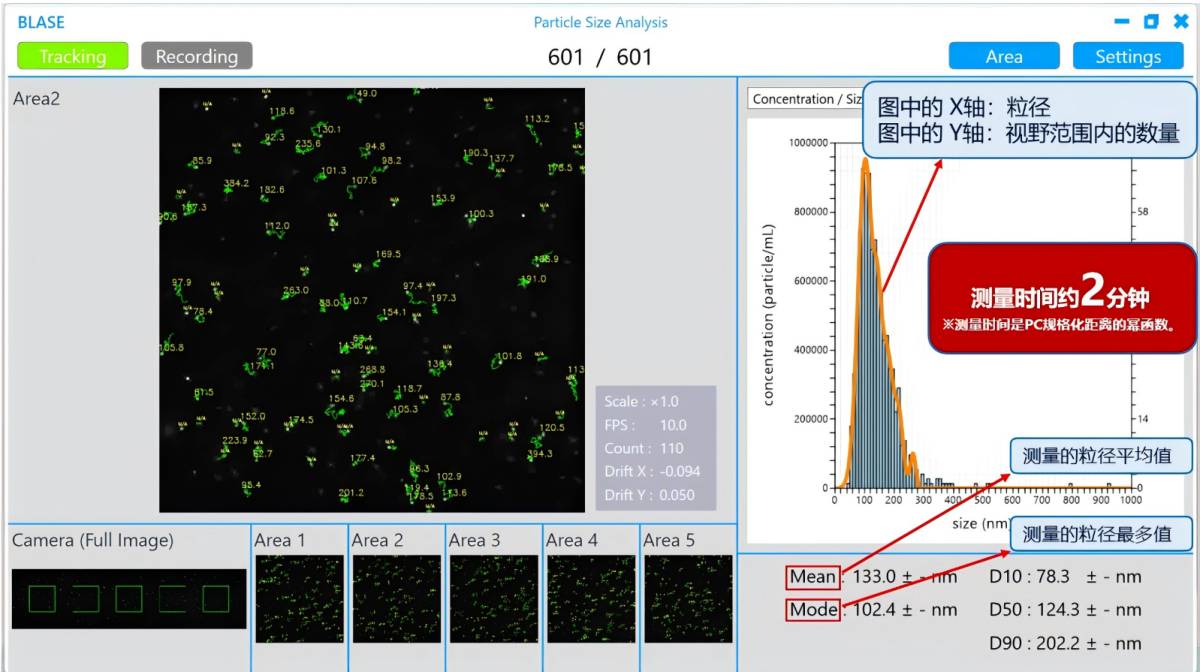Click the 601 / 601 frame counter
Image resolution: width=1200 pixels, height=672 pixels.
coord(600,57)
